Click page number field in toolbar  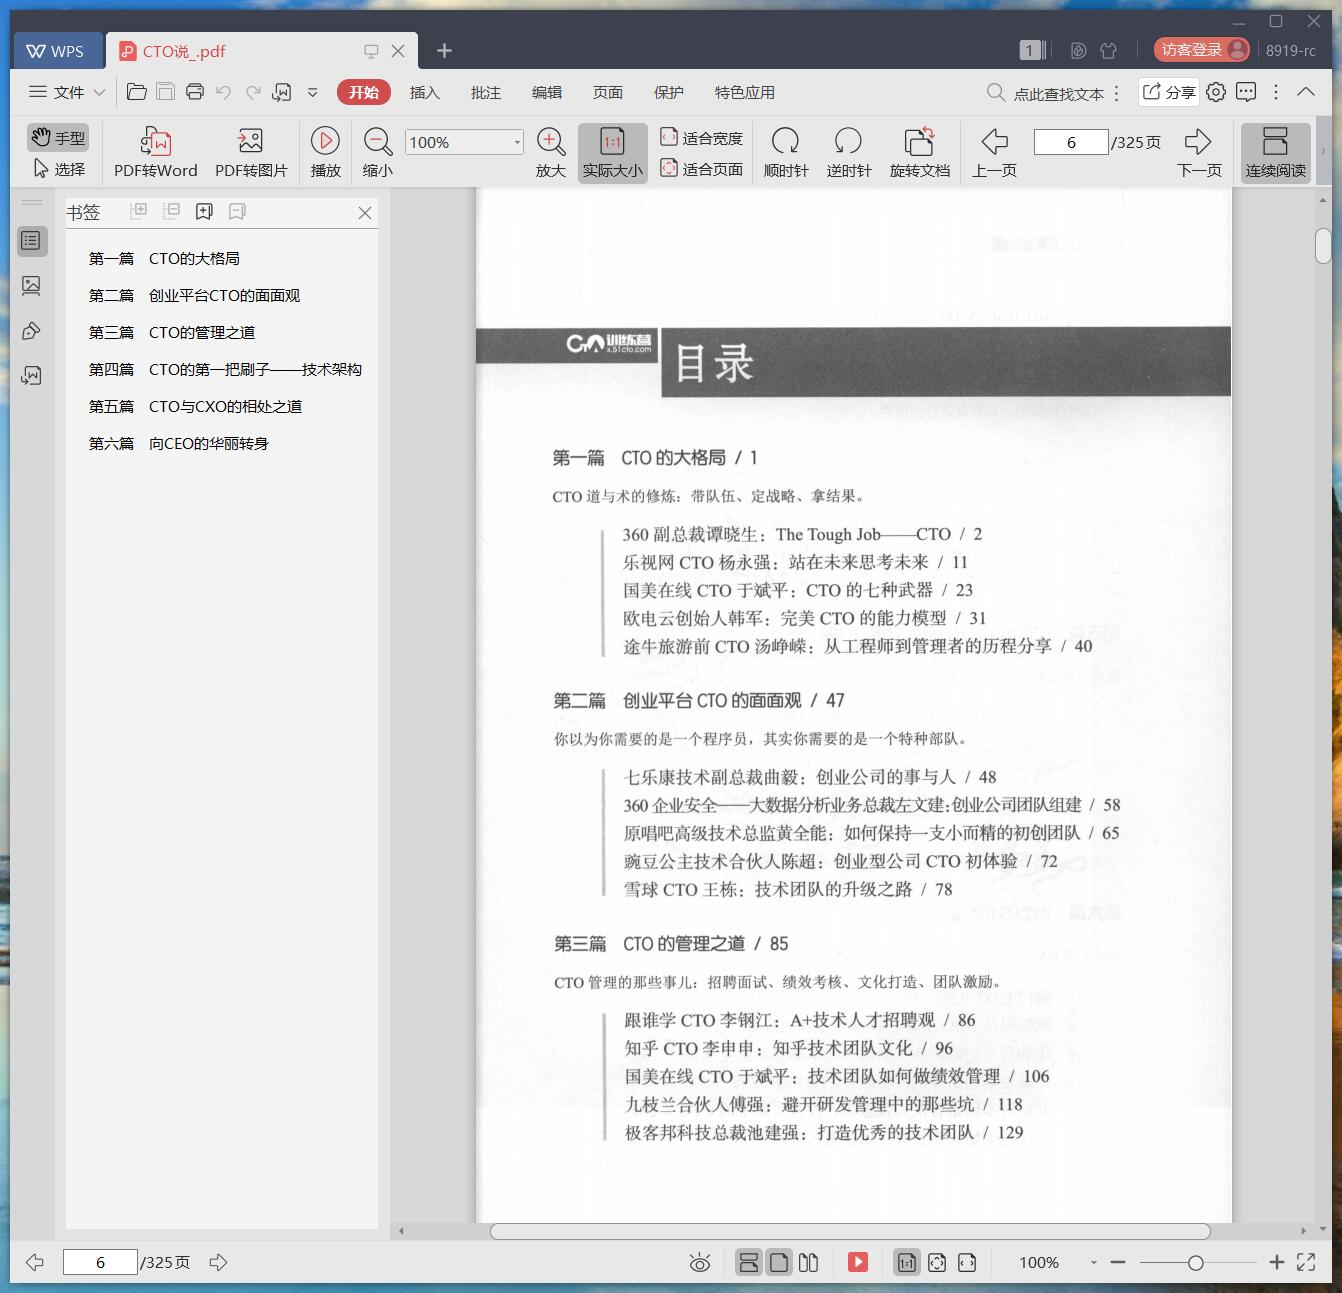point(1071,142)
